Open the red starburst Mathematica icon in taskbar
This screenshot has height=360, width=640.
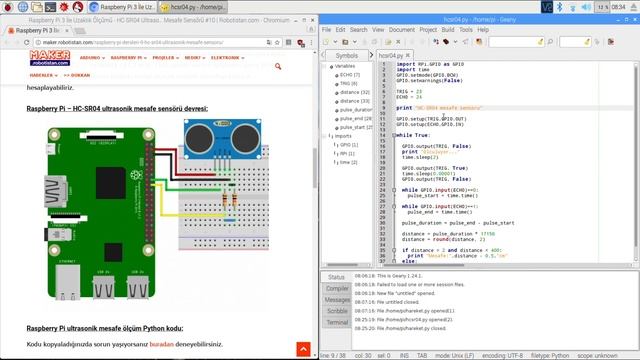(64, 7)
